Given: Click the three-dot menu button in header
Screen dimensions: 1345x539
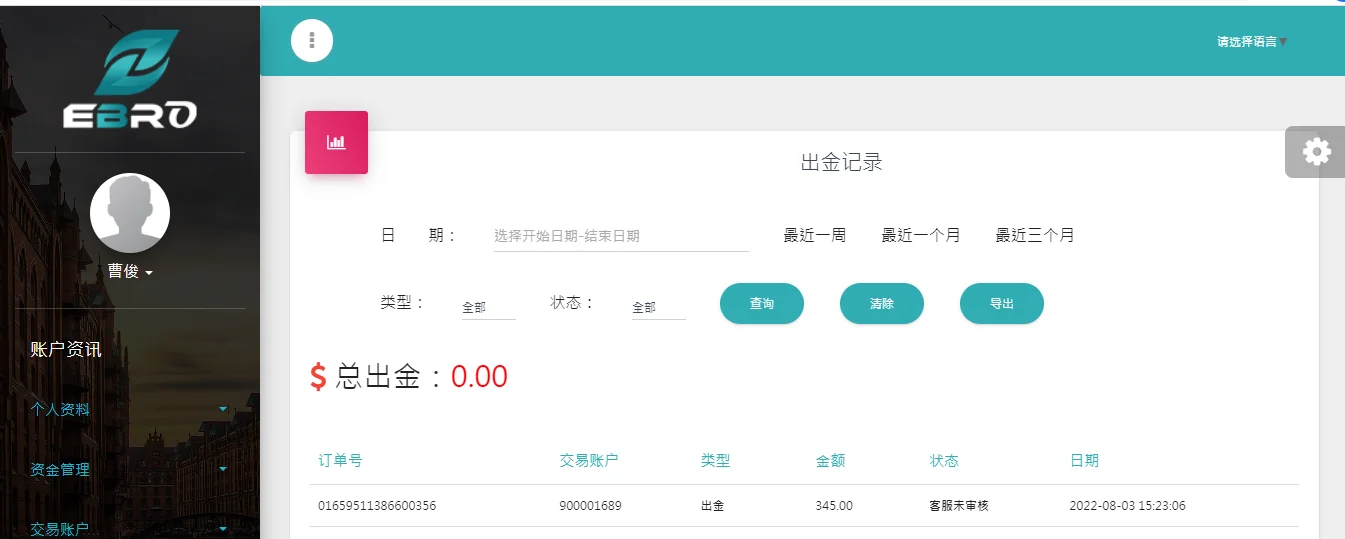Looking at the screenshot, I should (x=312, y=40).
